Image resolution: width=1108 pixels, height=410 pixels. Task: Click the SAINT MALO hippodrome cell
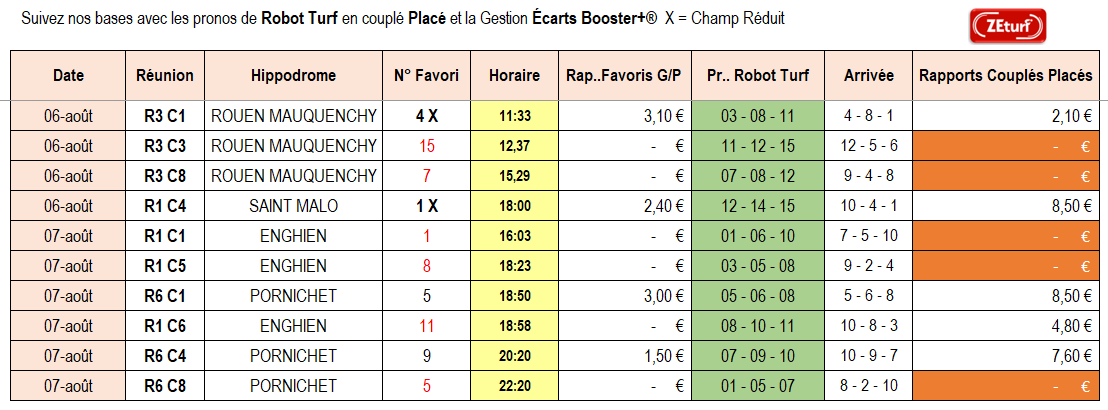(x=293, y=206)
